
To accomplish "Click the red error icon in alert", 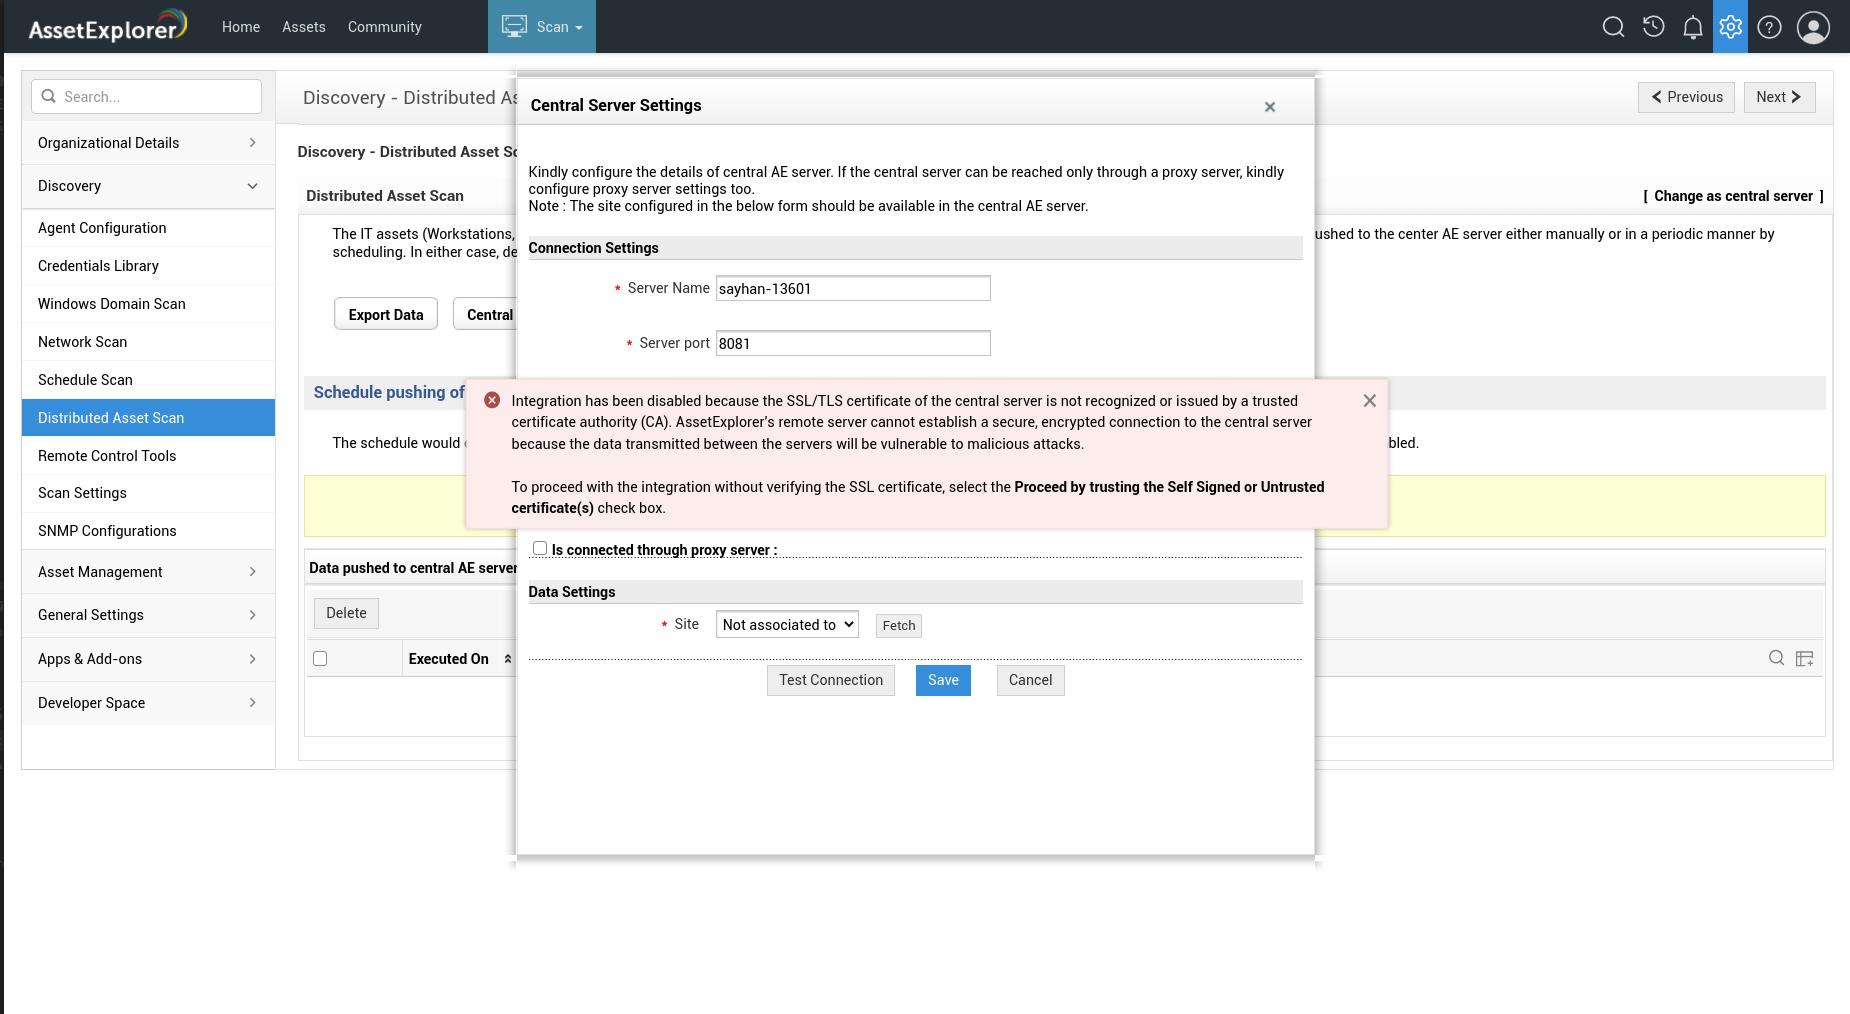I will pyautogui.click(x=492, y=400).
